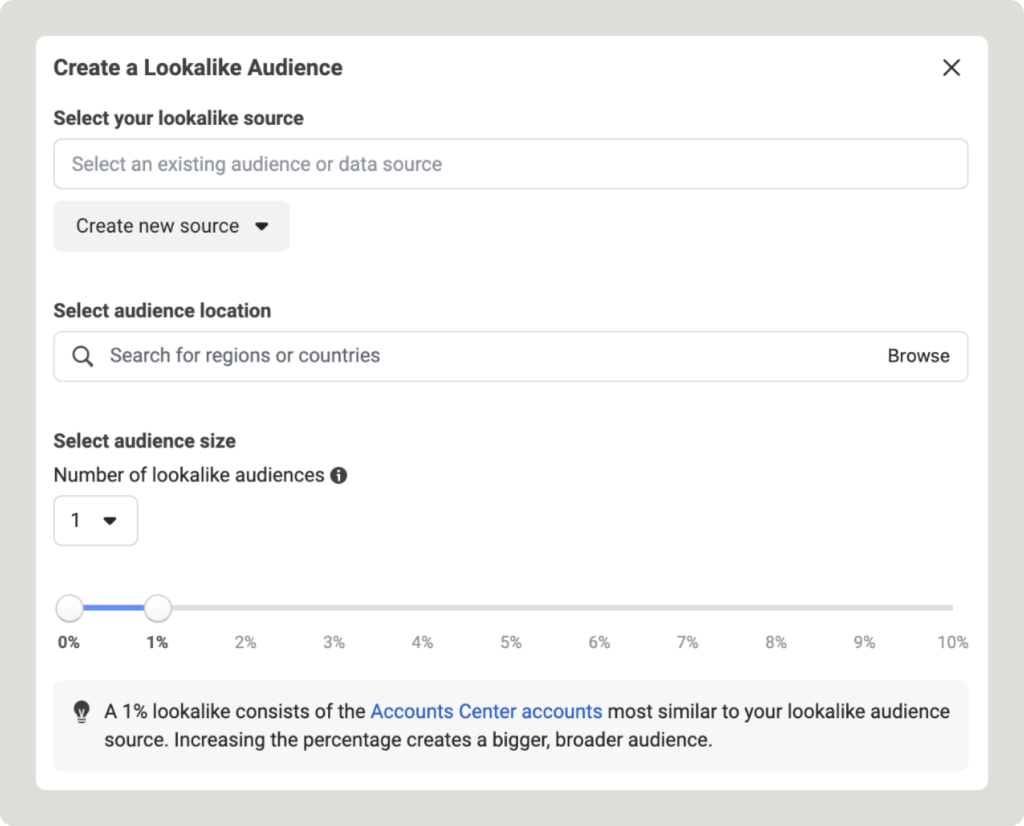Click the chevron on Create new source

(262, 226)
